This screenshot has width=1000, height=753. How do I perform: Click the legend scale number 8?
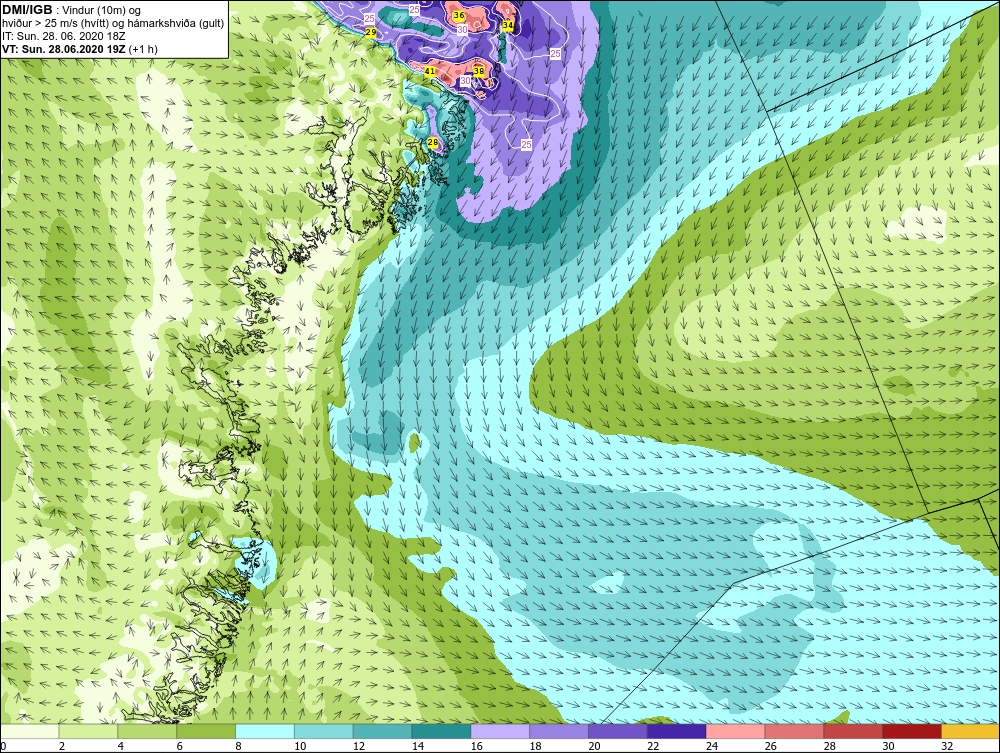[238, 746]
